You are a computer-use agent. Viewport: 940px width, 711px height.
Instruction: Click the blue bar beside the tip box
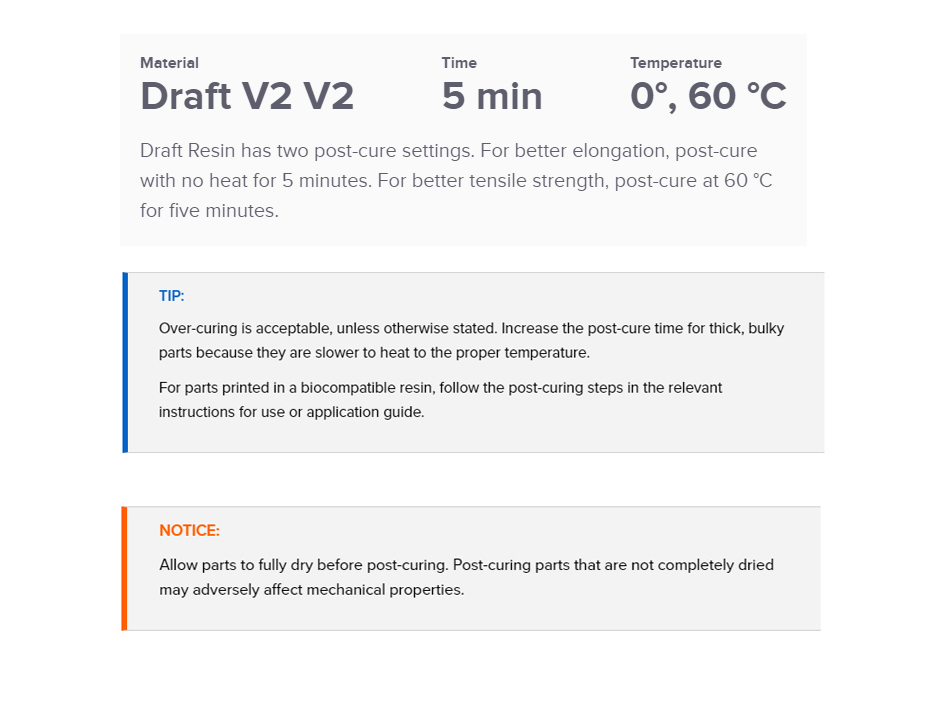[x=125, y=362]
